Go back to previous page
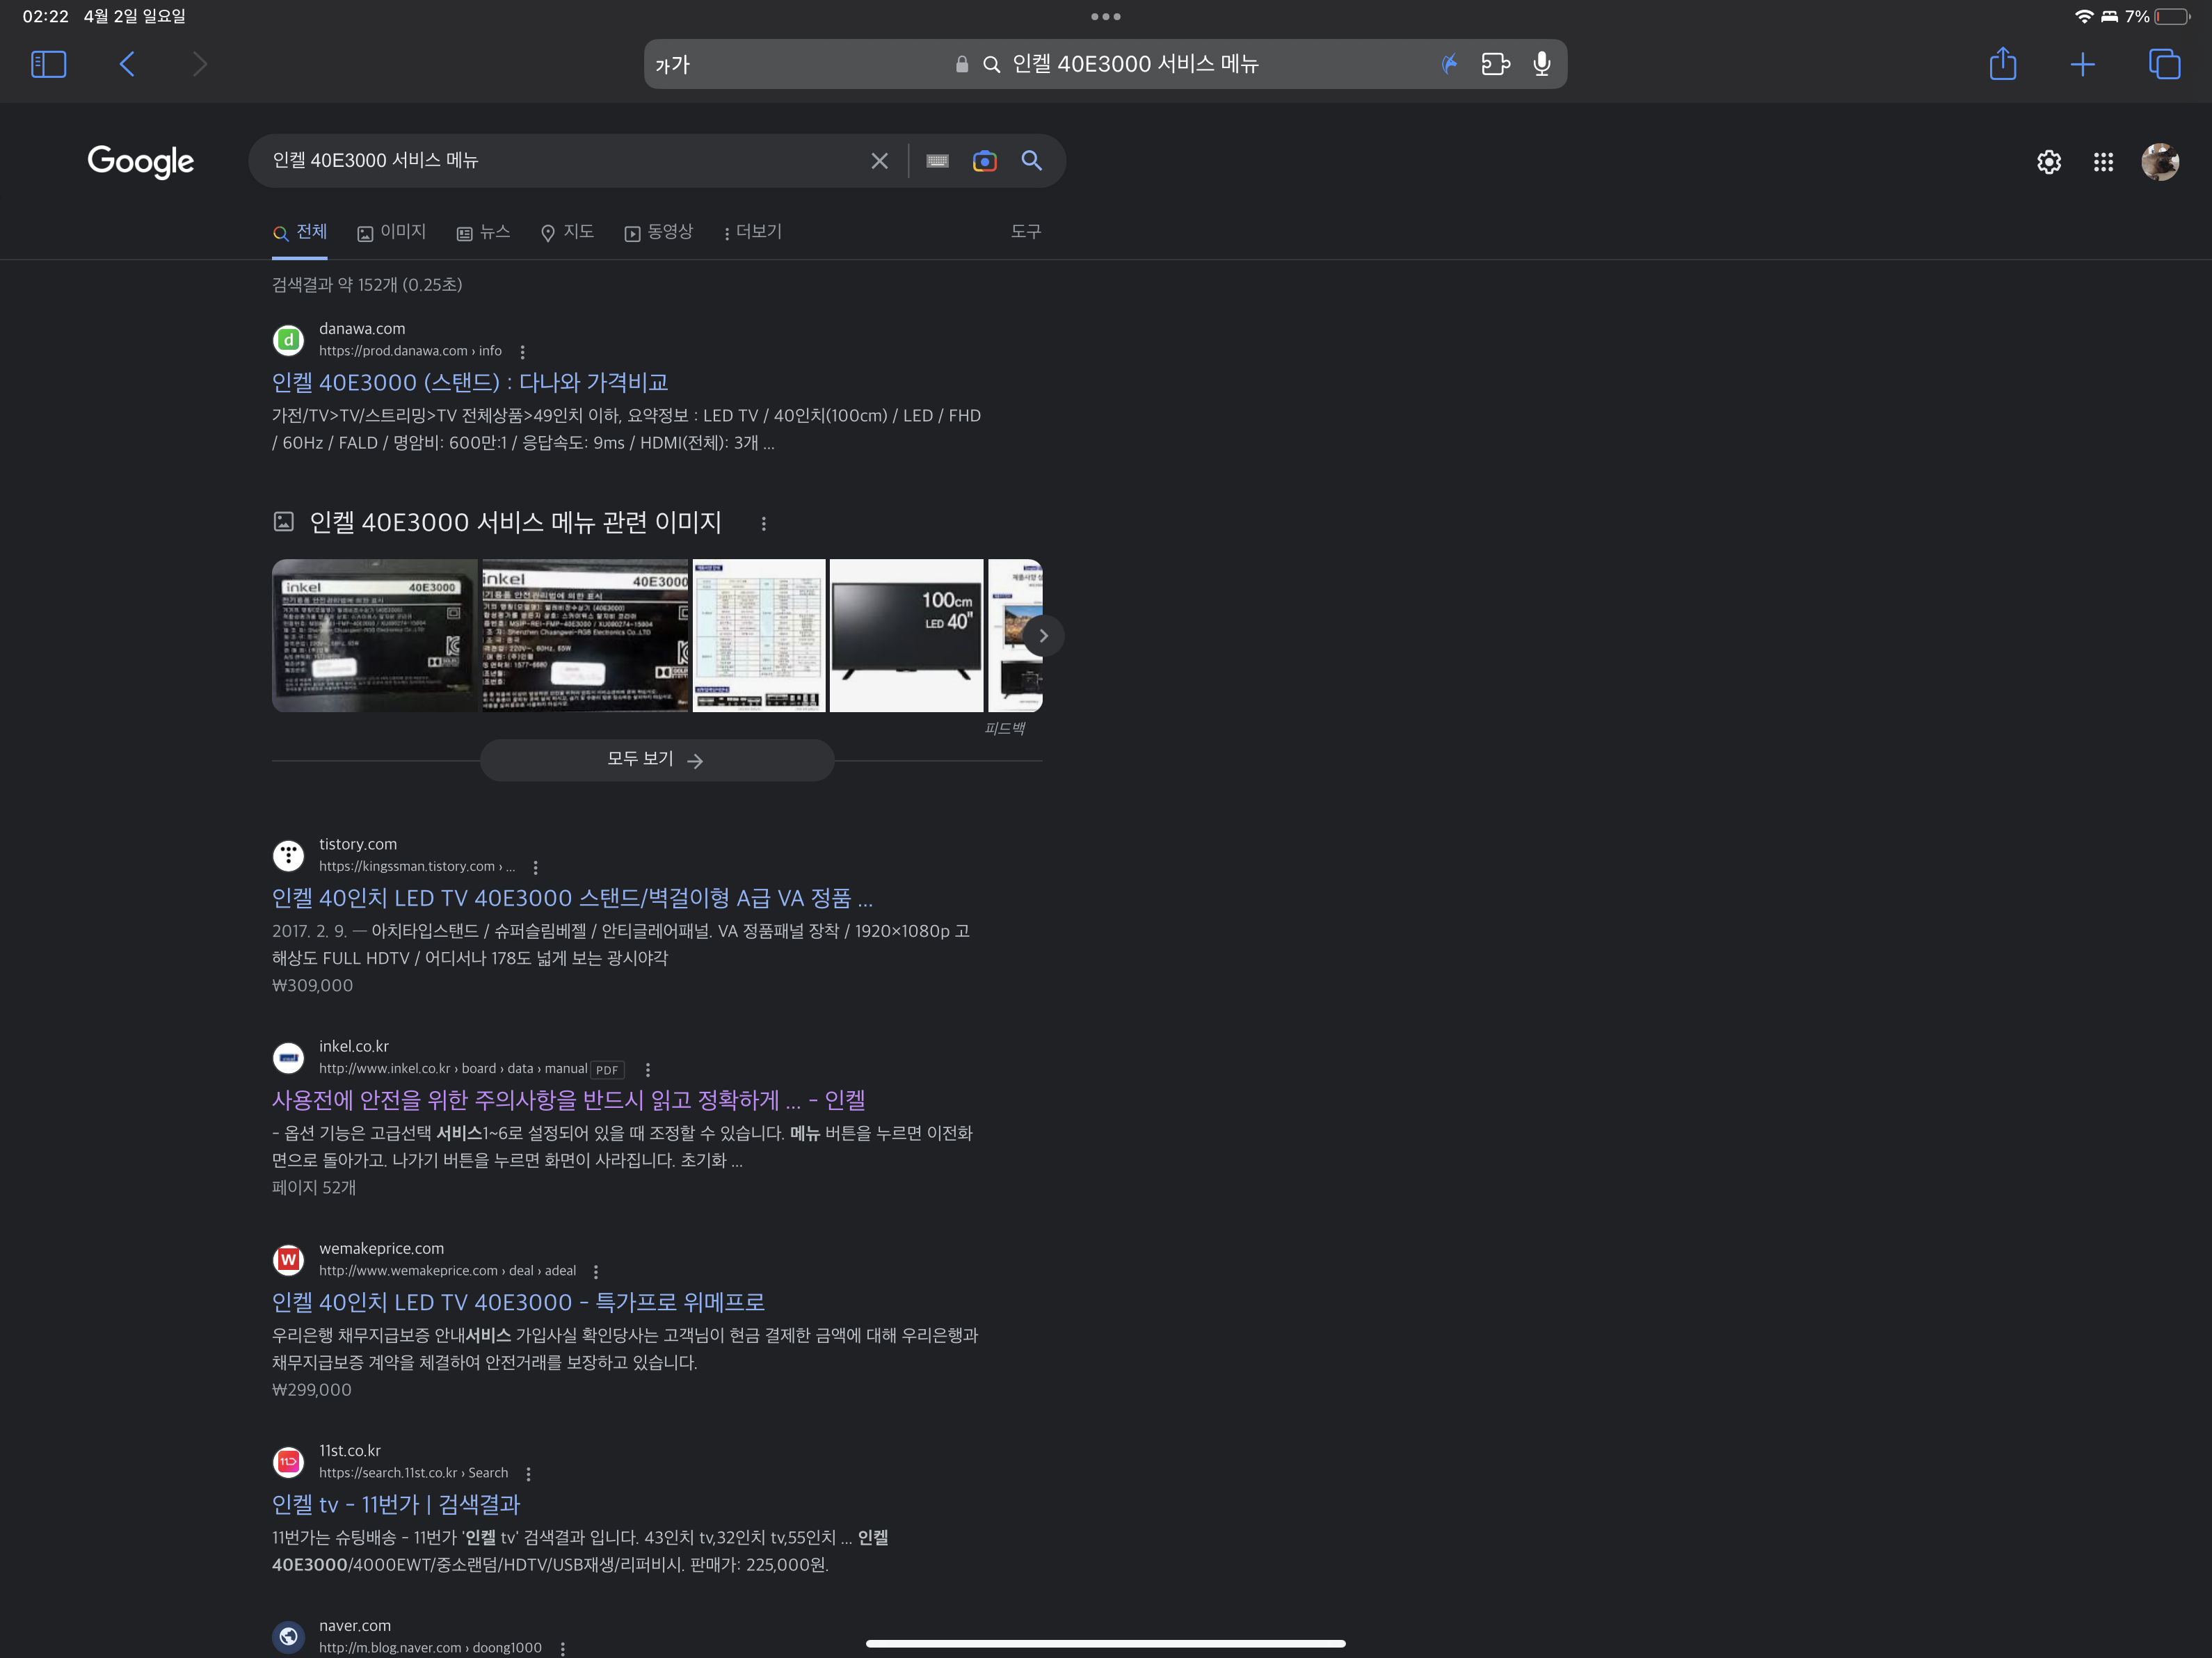The height and width of the screenshot is (1658, 2212). 127,64
